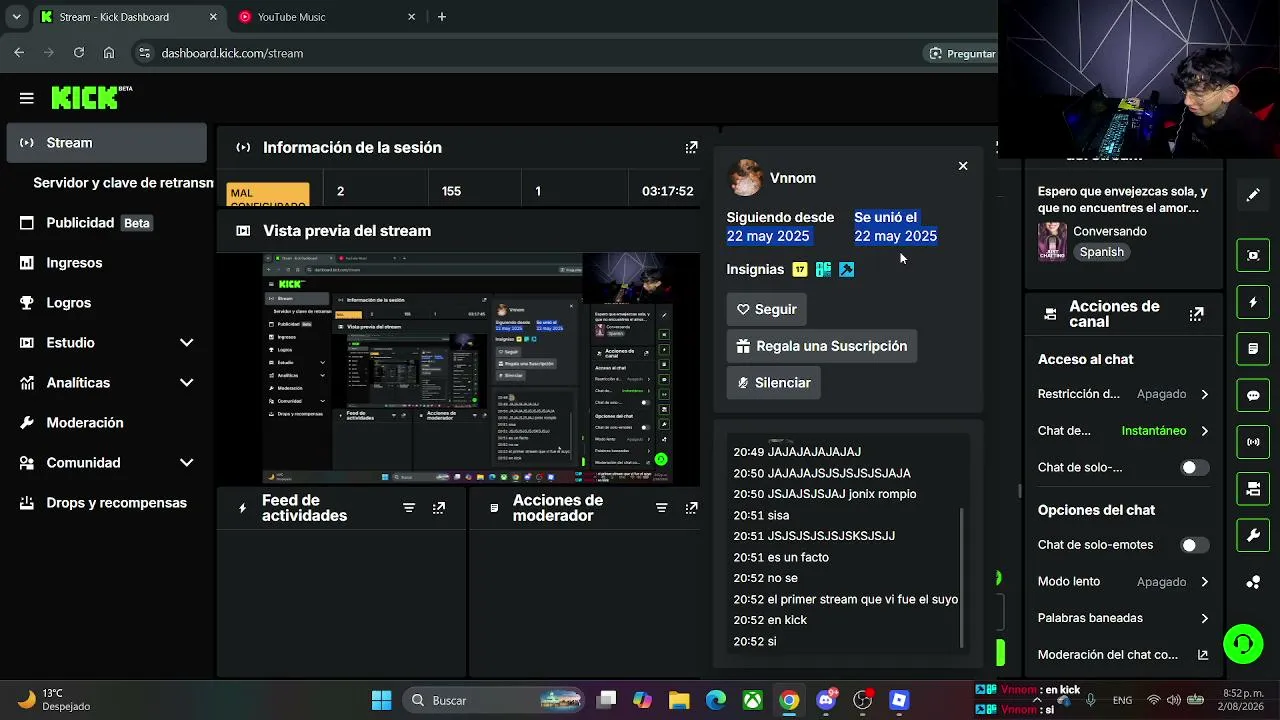1280x720 pixels.
Task: Filter the Feed de actividades list
Action: coord(409,508)
